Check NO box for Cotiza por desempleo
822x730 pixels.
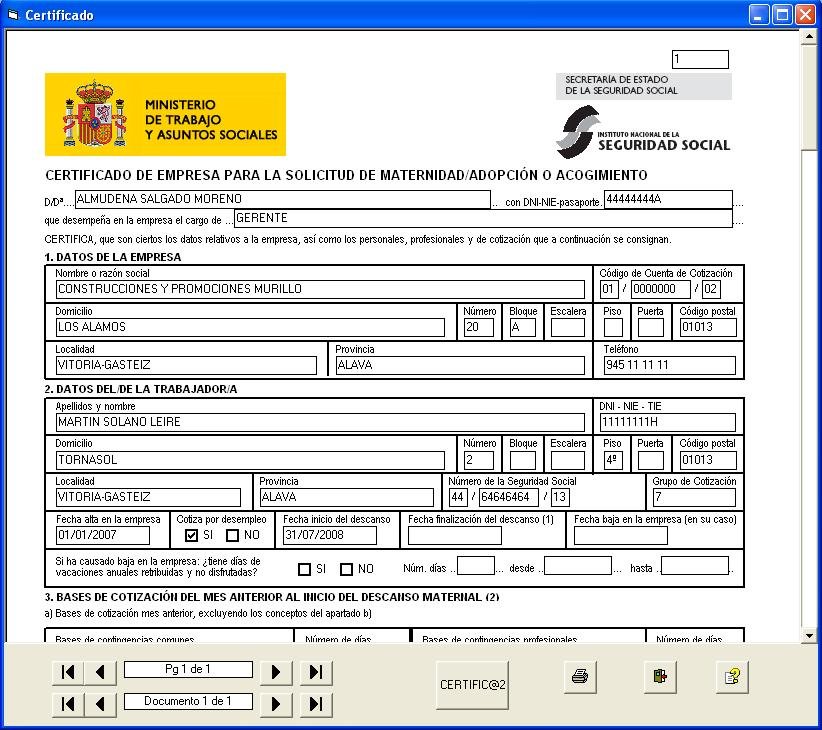point(233,536)
